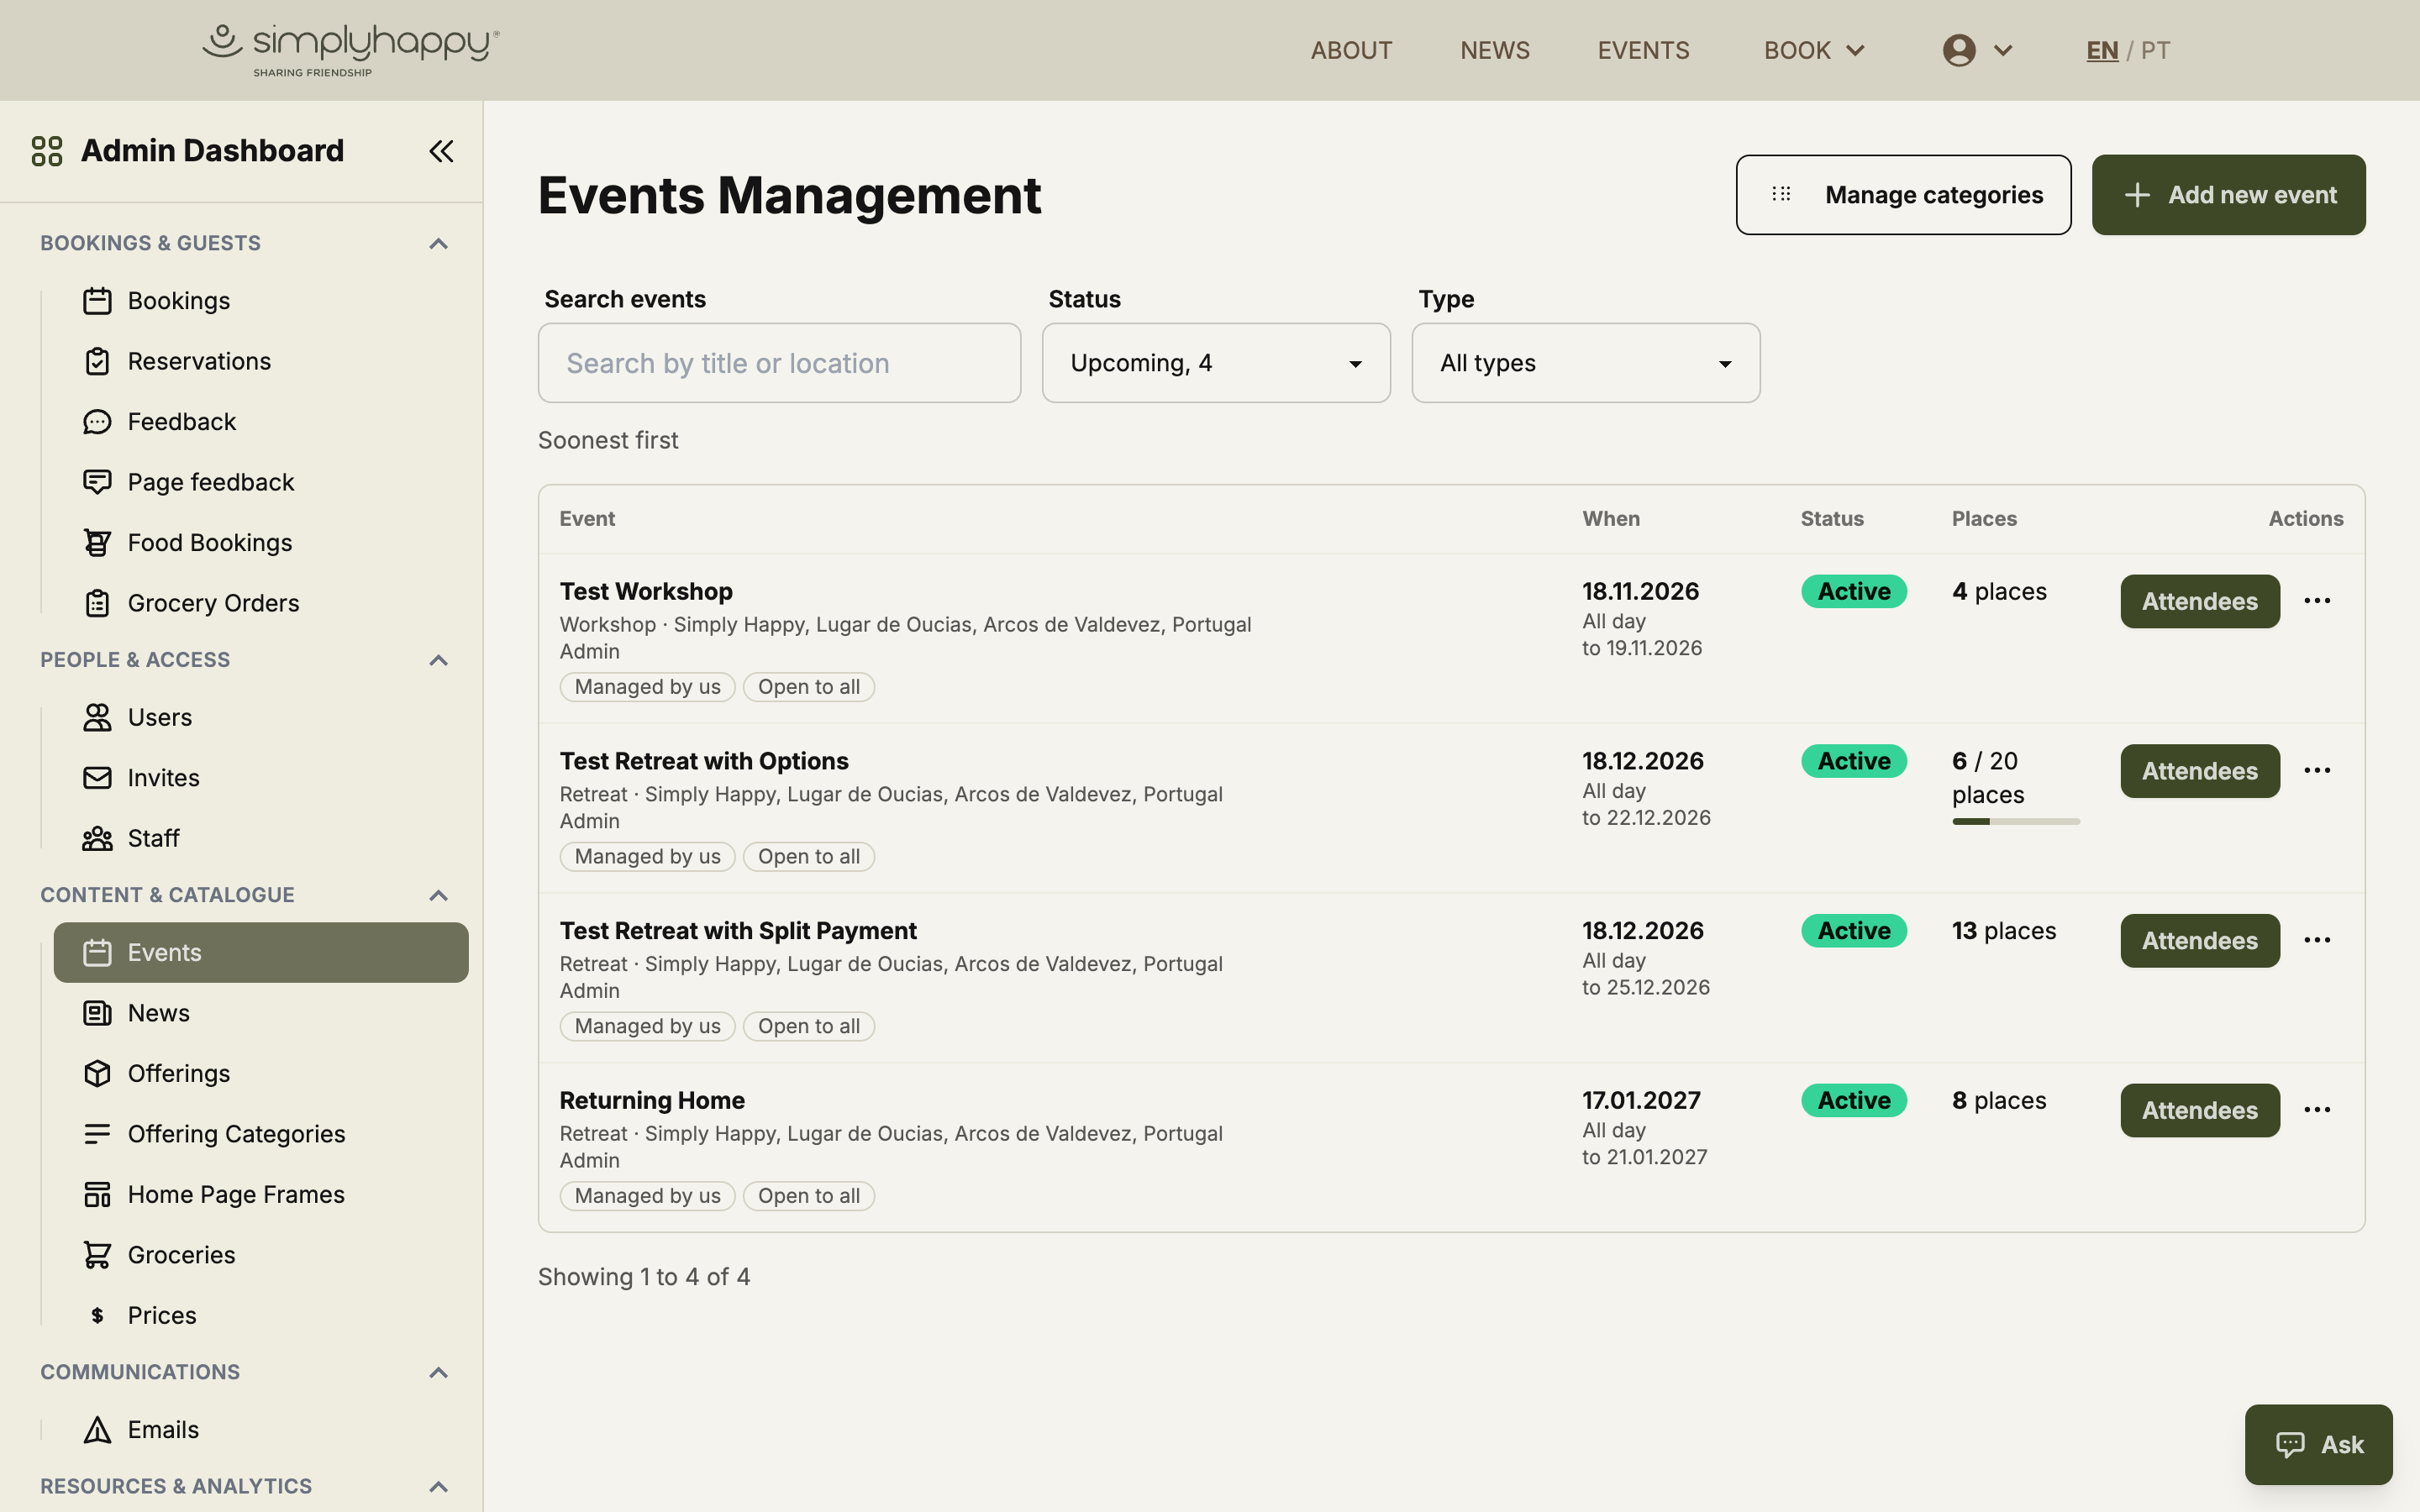Click the Home Page Frames layout icon
Screen dimensions: 2420x1512
(97, 1194)
